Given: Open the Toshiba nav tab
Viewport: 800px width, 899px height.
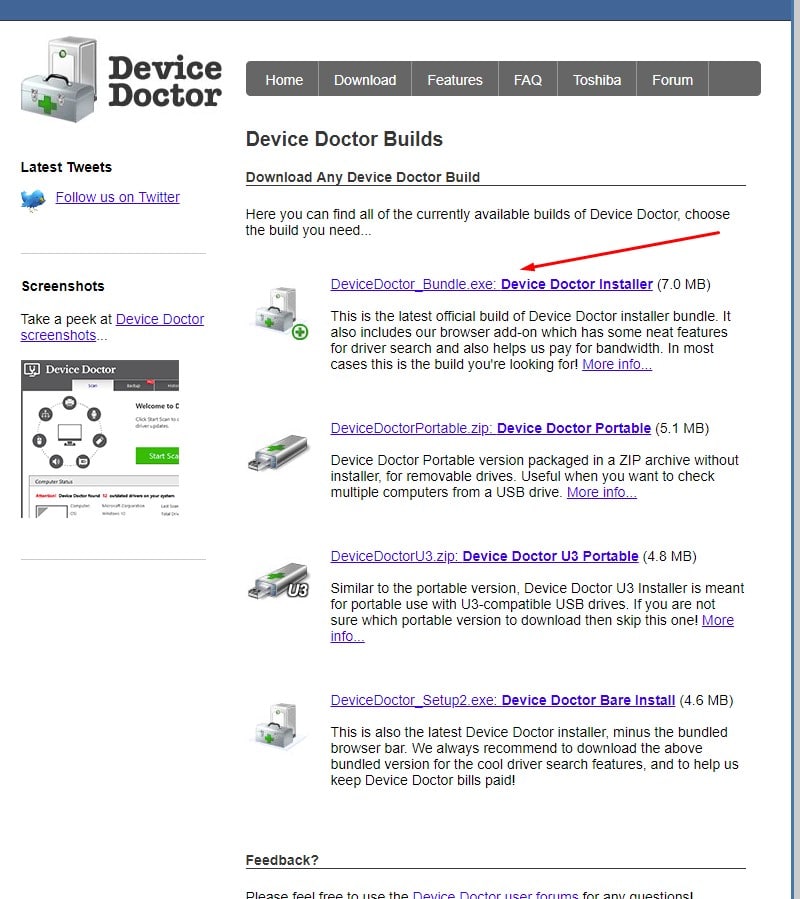Looking at the screenshot, I should (x=597, y=80).
